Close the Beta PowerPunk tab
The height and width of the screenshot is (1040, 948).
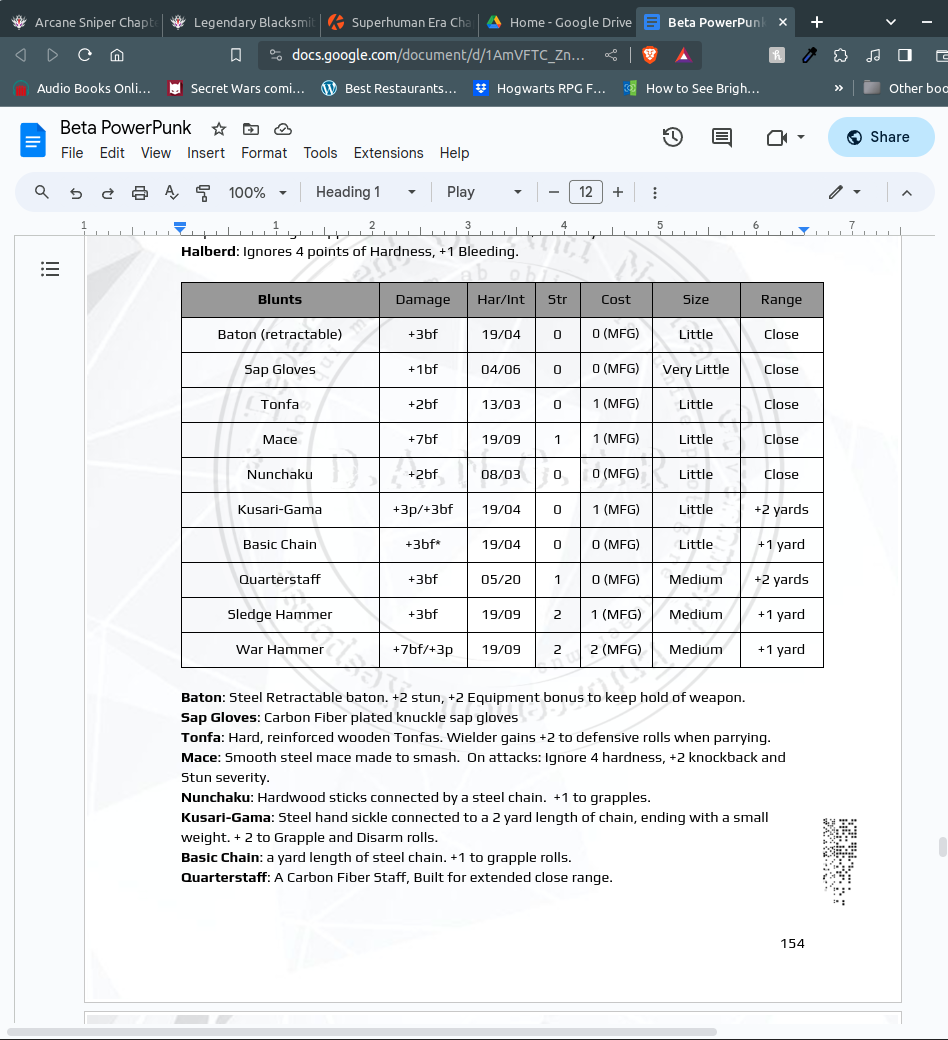click(x=783, y=23)
